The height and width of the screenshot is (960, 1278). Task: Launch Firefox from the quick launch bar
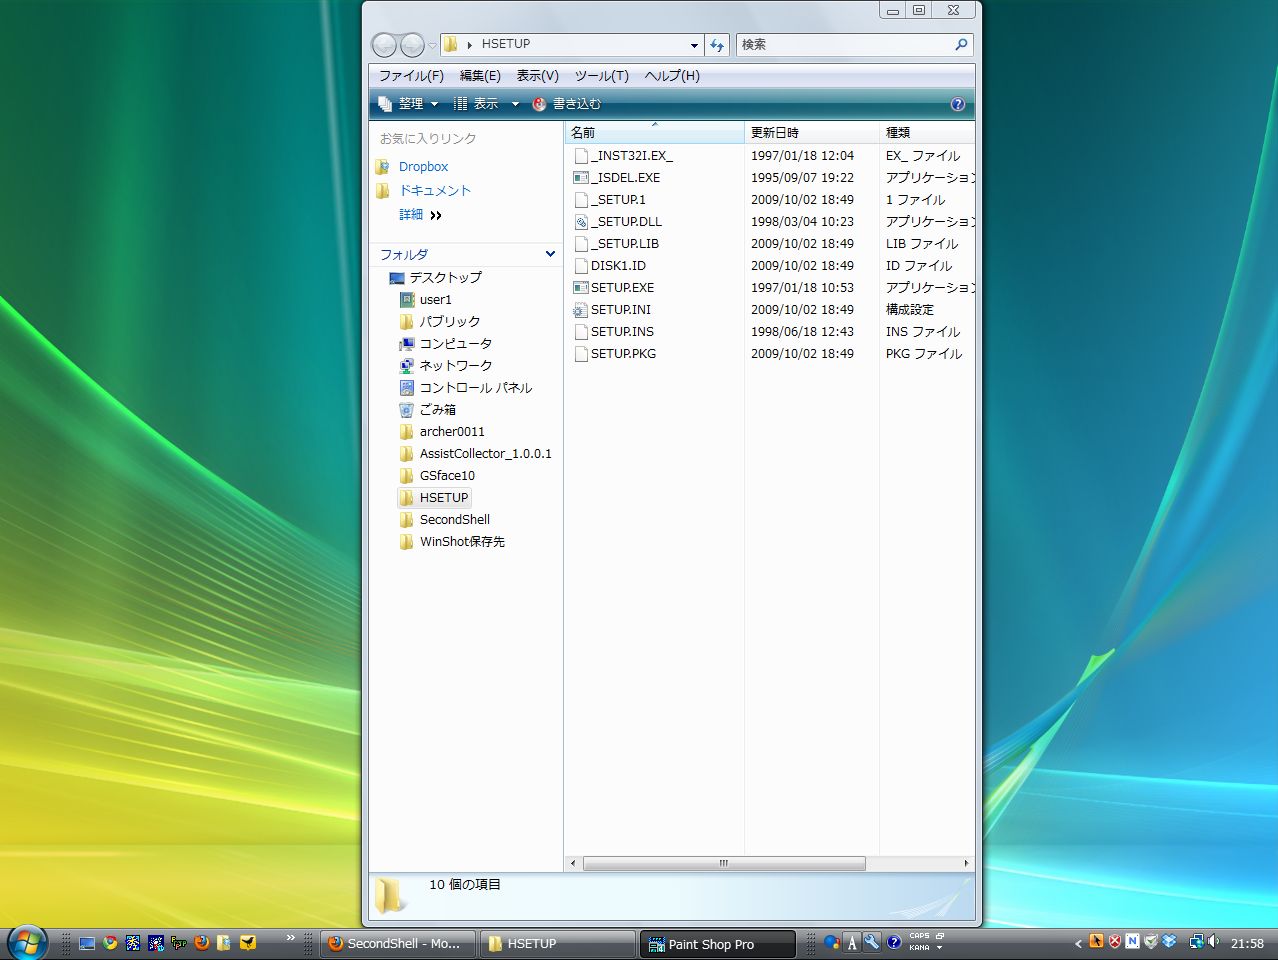point(202,942)
